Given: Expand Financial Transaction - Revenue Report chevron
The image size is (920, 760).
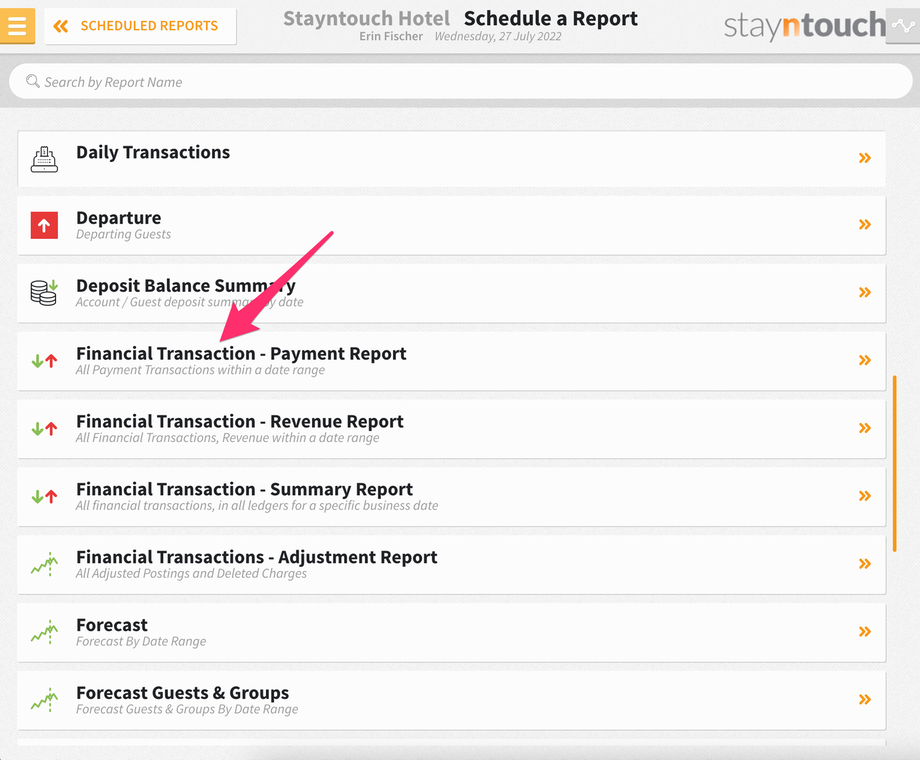Looking at the screenshot, I should (x=865, y=428).
